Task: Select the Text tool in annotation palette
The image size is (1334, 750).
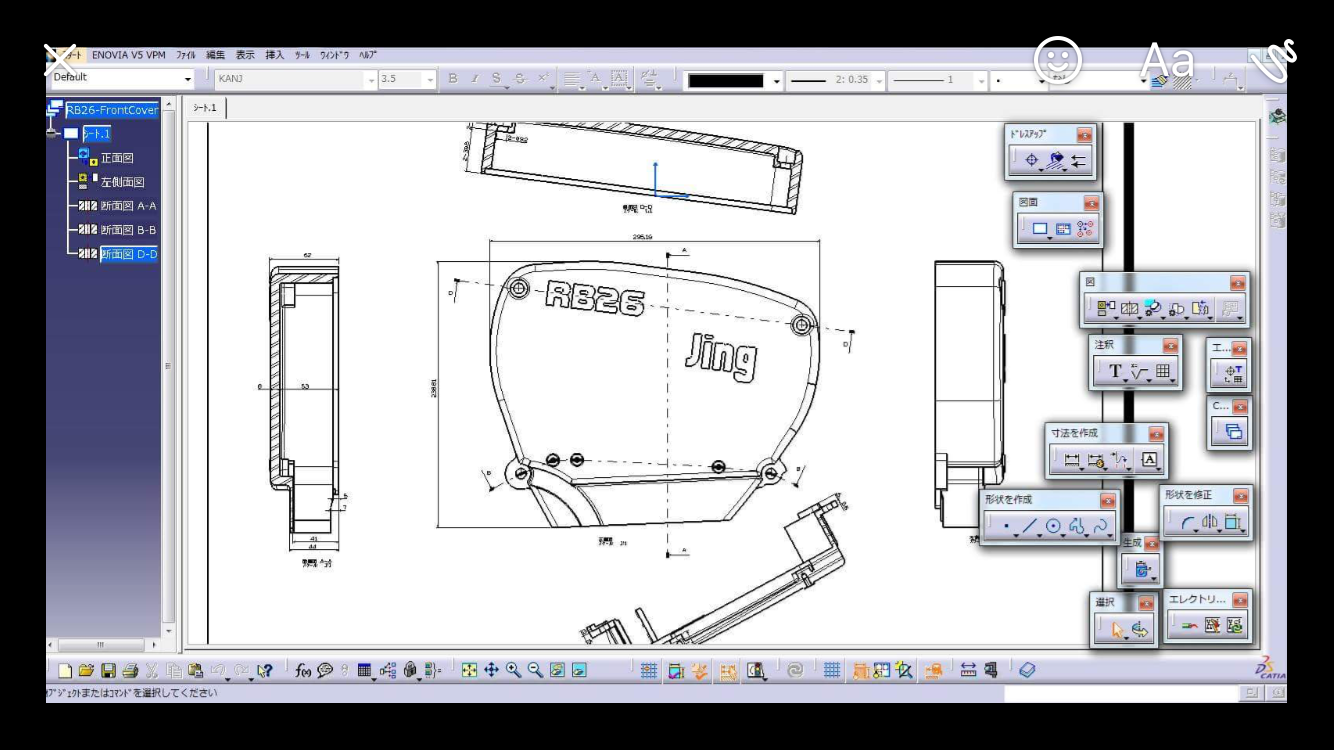Action: click(x=1115, y=372)
